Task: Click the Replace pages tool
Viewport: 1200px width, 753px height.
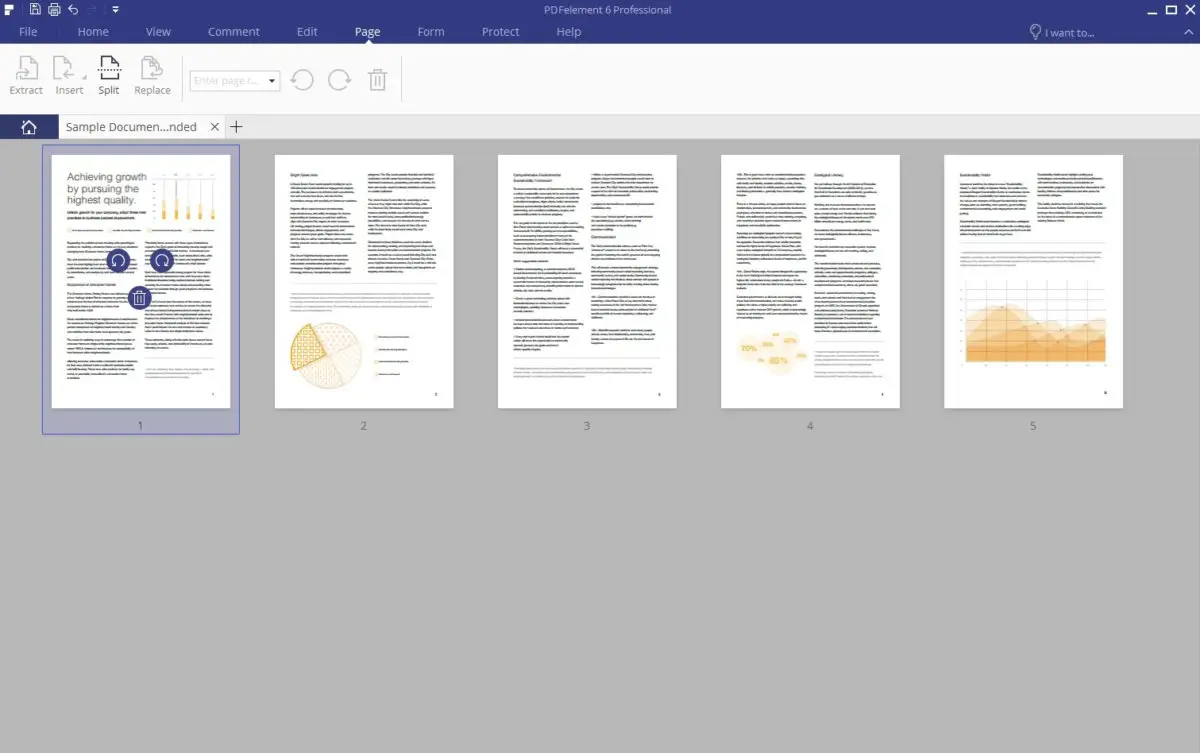Action: click(152, 77)
